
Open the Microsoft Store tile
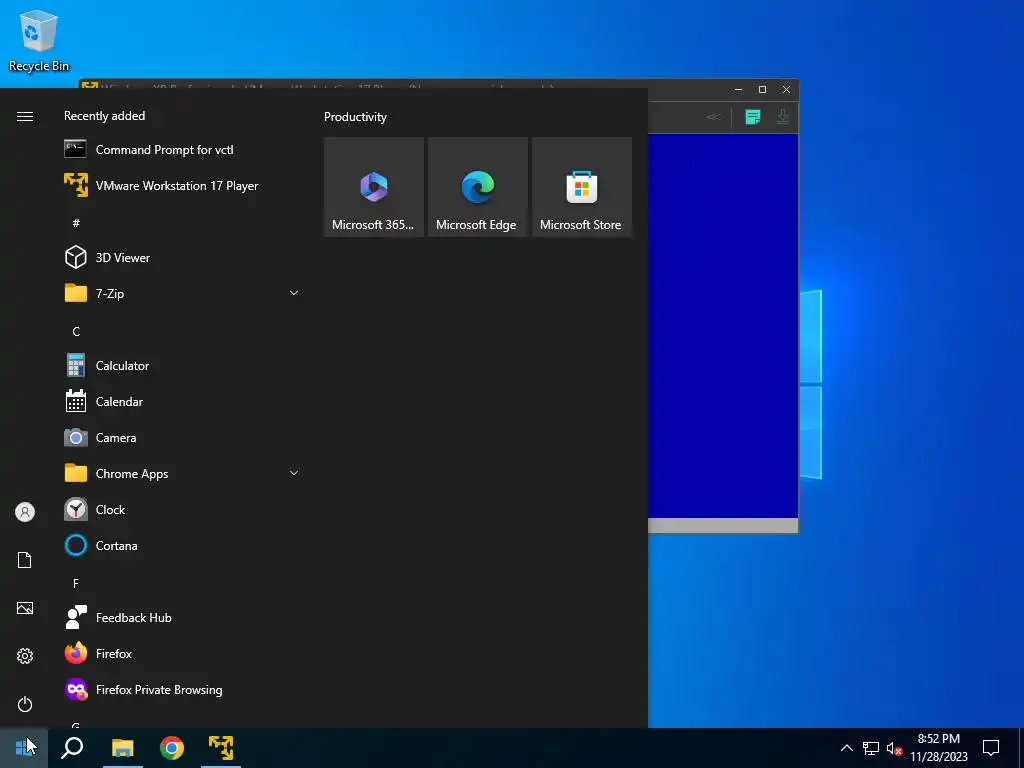[x=582, y=187]
